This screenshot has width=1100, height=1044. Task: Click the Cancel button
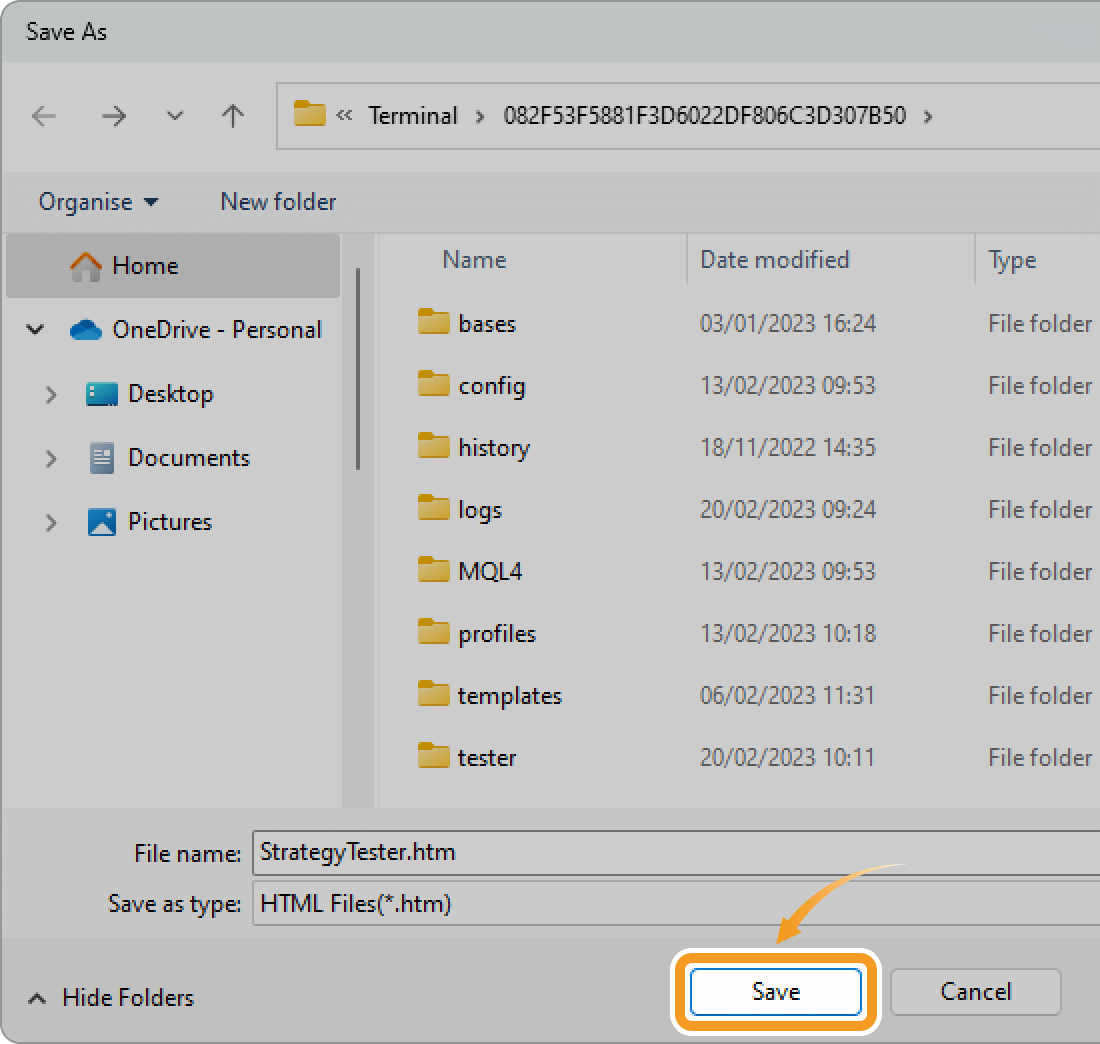point(975,991)
